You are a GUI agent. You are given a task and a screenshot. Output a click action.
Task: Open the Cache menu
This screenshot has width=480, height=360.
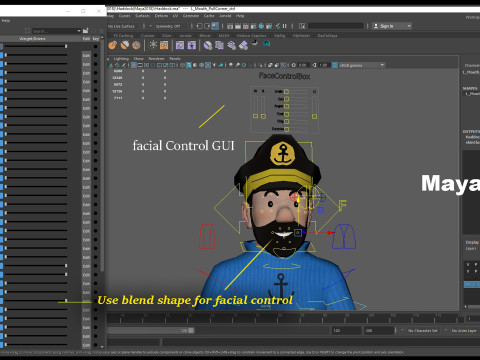209,16
